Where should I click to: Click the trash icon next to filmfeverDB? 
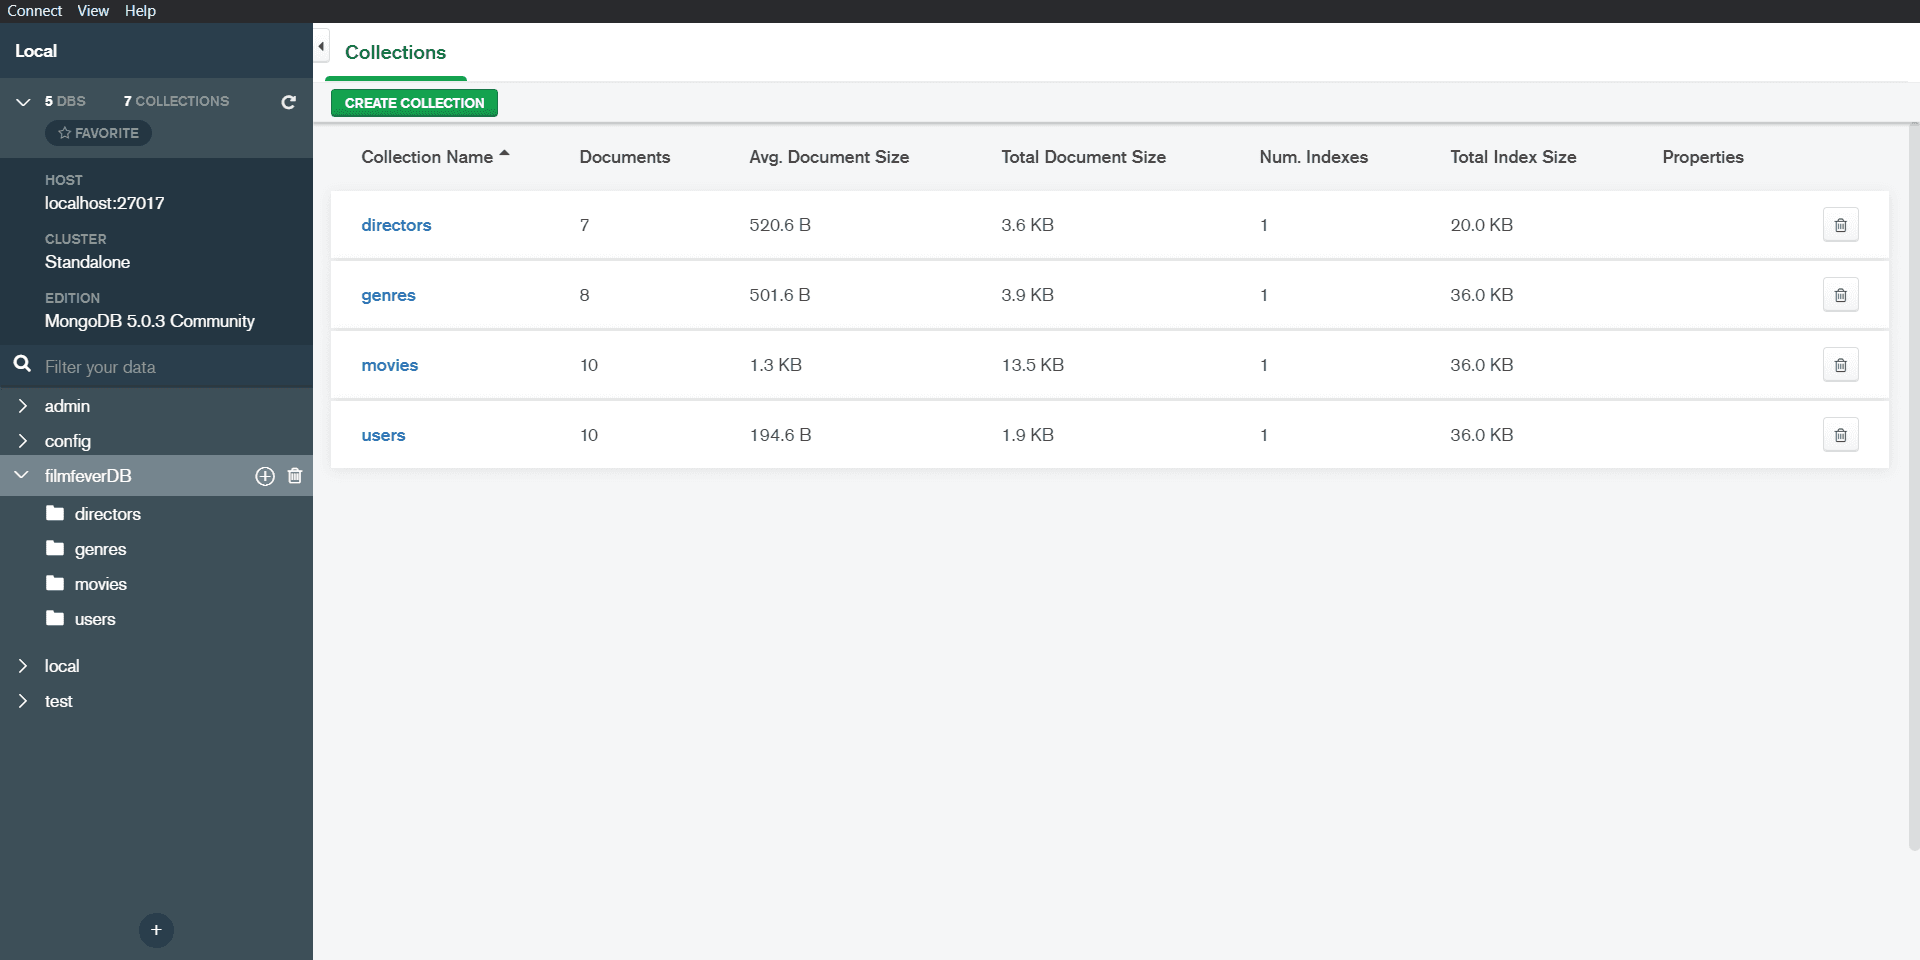(295, 476)
